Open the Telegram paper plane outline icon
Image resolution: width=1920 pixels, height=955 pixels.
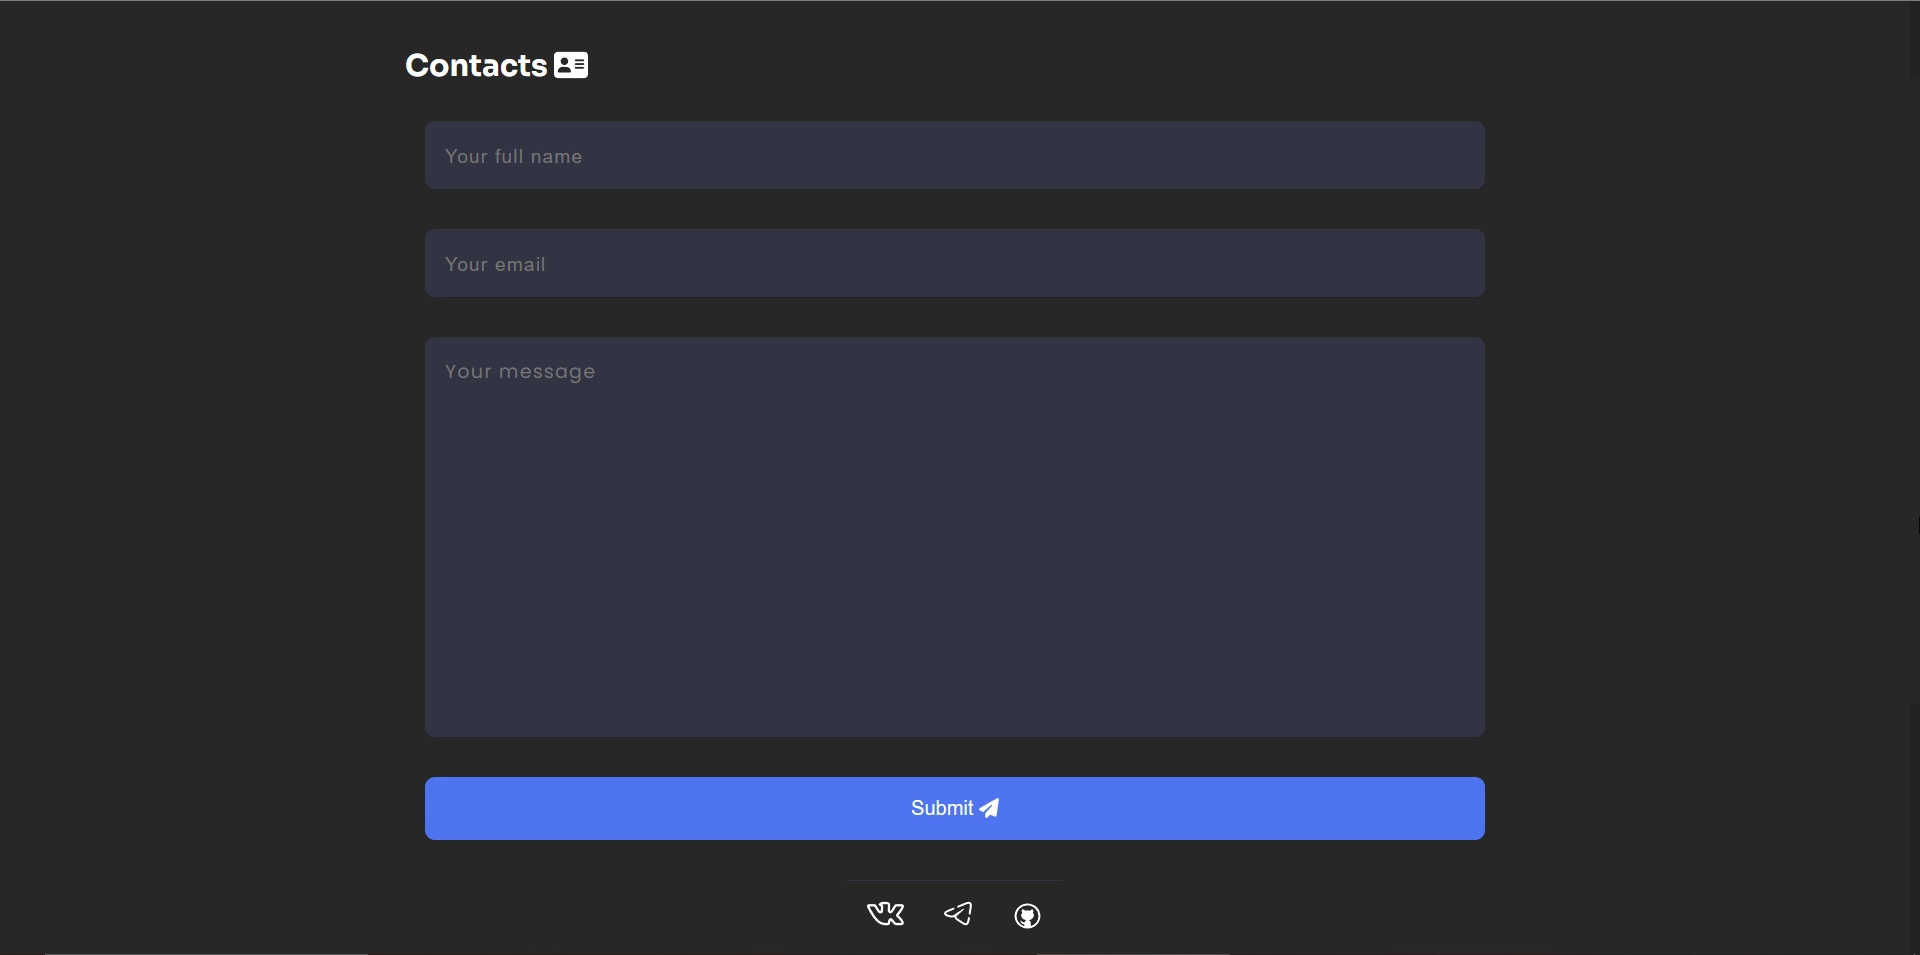click(958, 914)
